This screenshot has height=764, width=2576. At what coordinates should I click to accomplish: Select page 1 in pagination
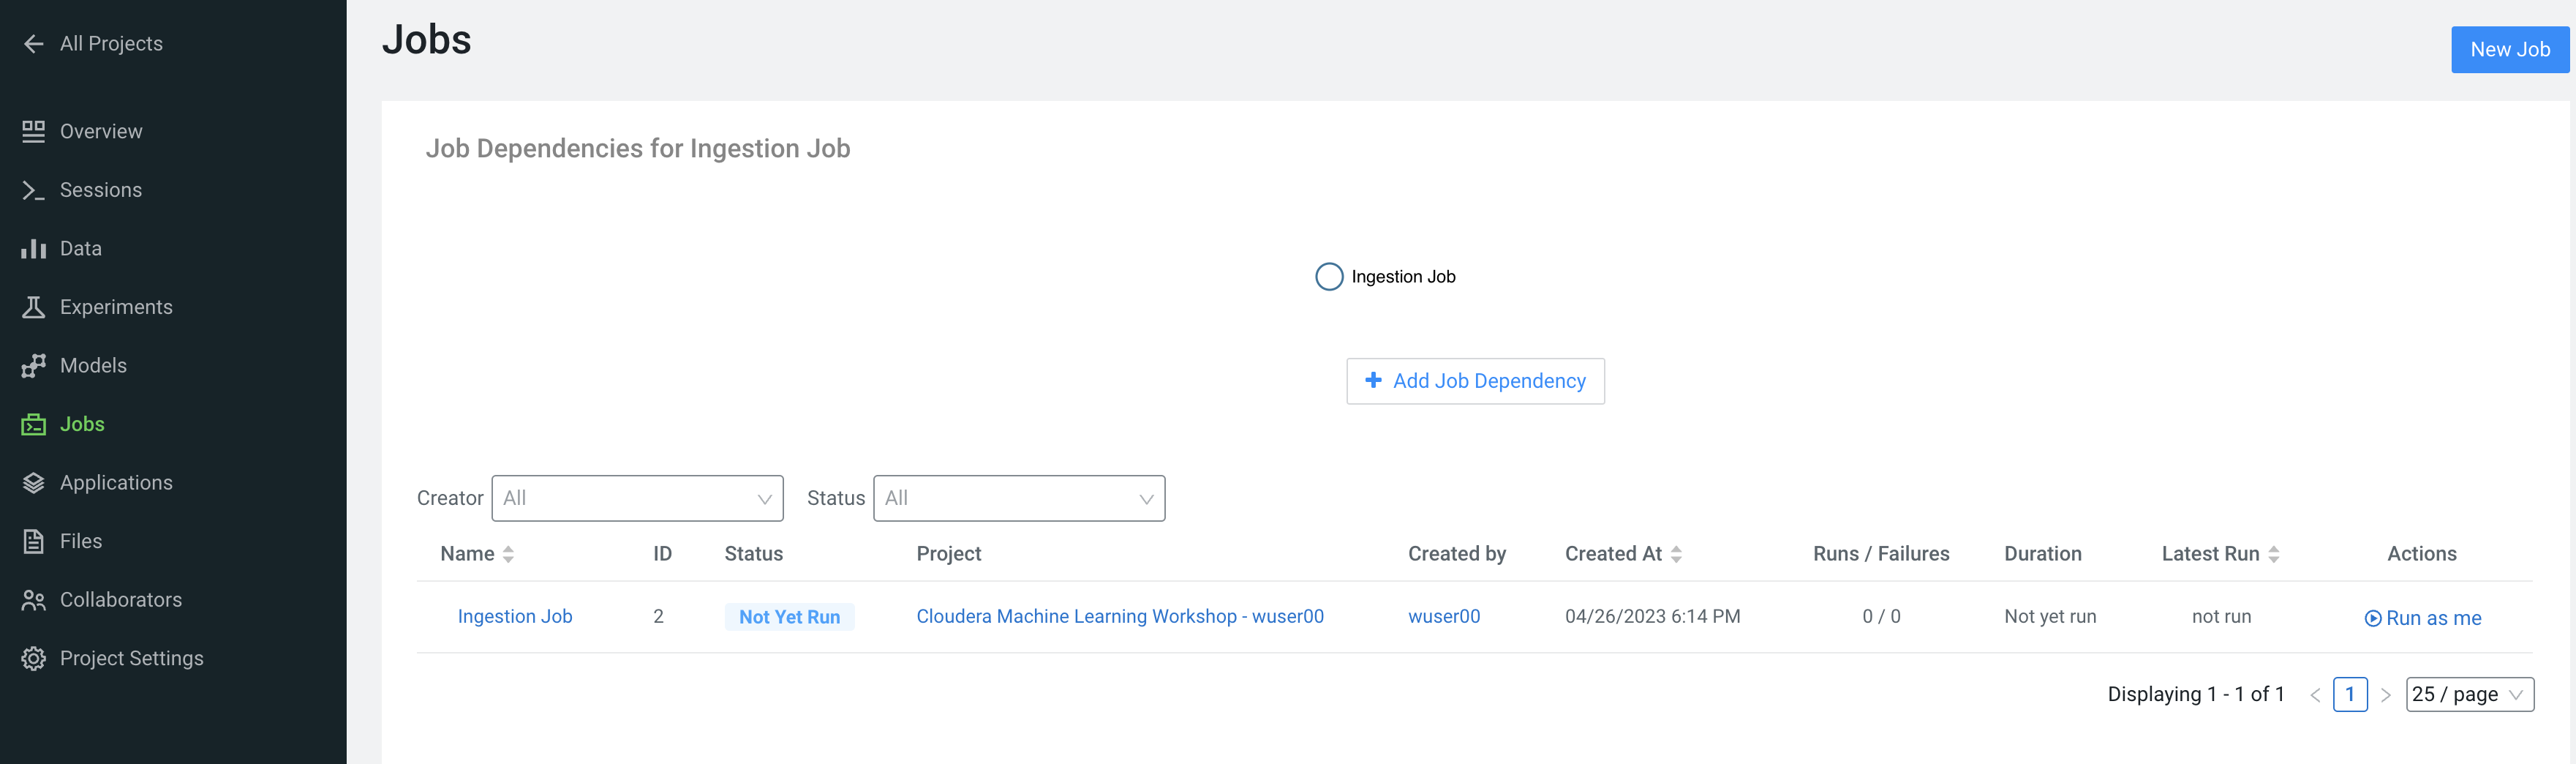pyautogui.click(x=2350, y=694)
